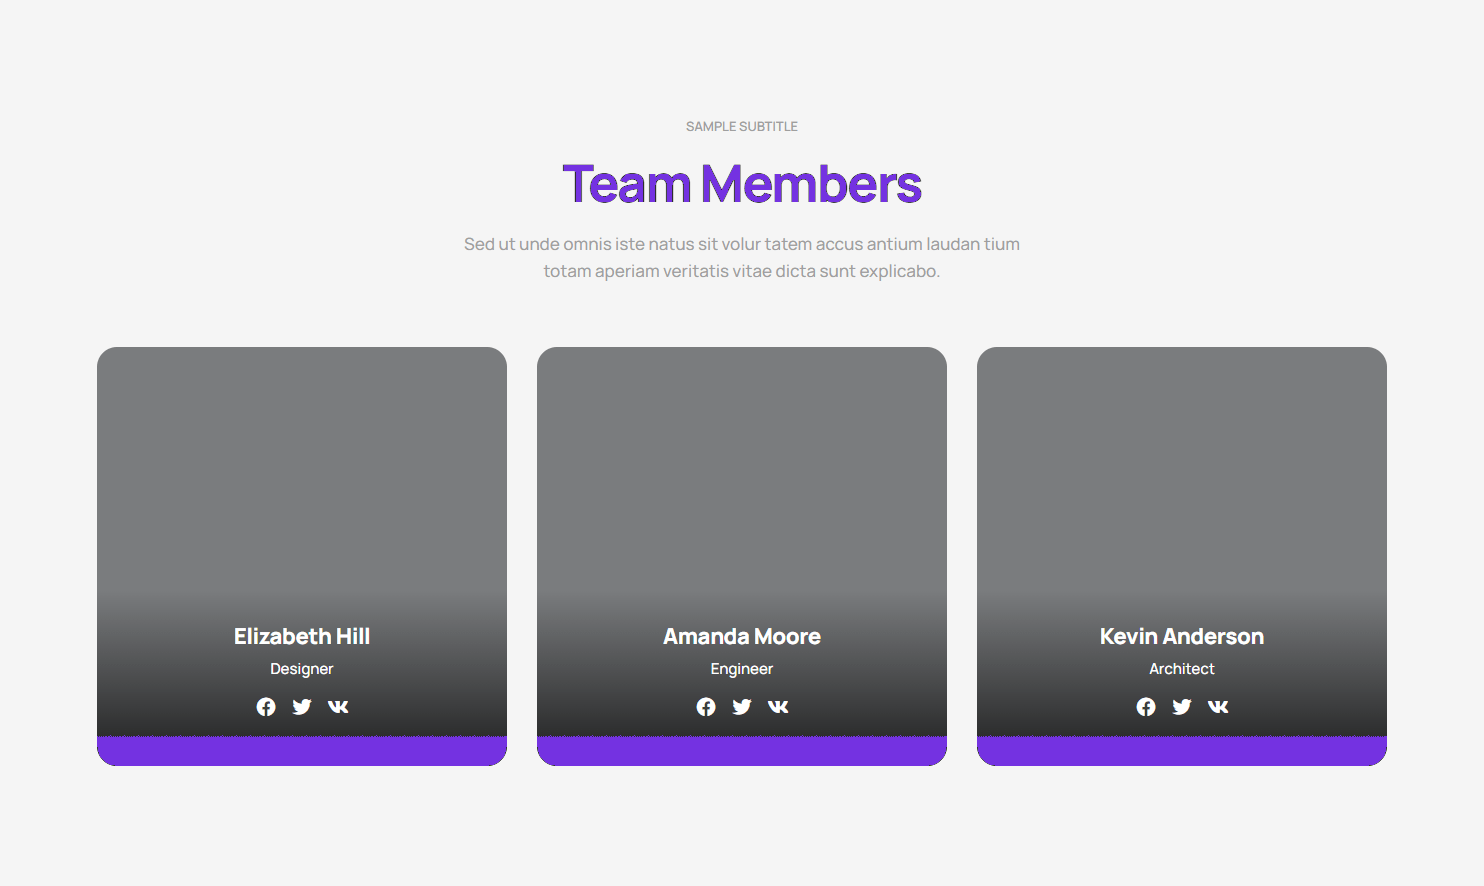Image resolution: width=1484 pixels, height=886 pixels.
Task: Click Amanda Moore's Twitter icon
Action: click(742, 707)
